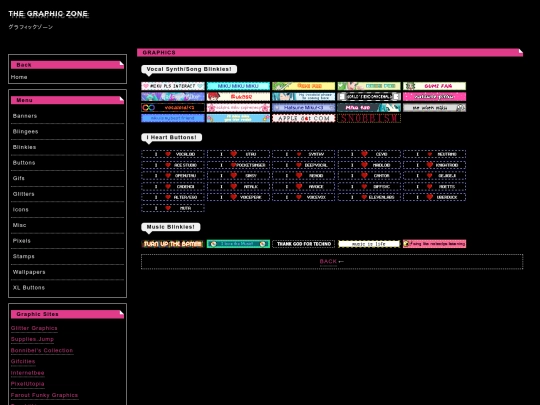The height and width of the screenshot is (405, 540).
Task: Click the 'I heart VOCALOID' button
Action: (x=173, y=154)
